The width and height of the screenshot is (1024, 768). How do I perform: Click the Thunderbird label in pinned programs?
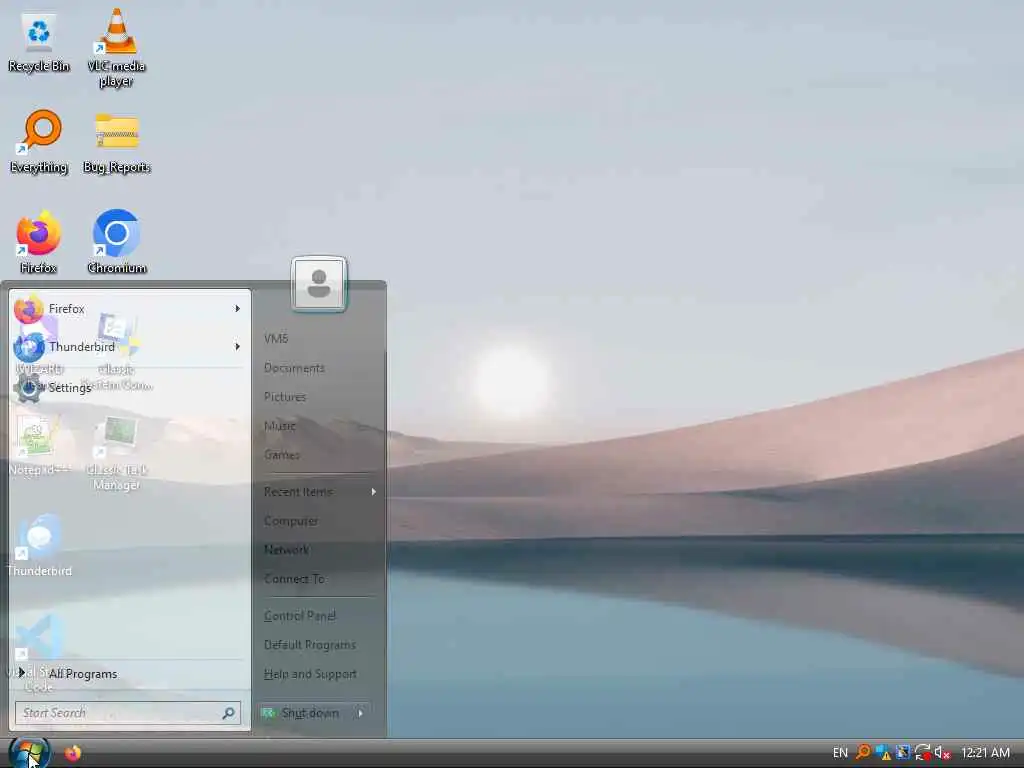pyautogui.click(x=82, y=347)
